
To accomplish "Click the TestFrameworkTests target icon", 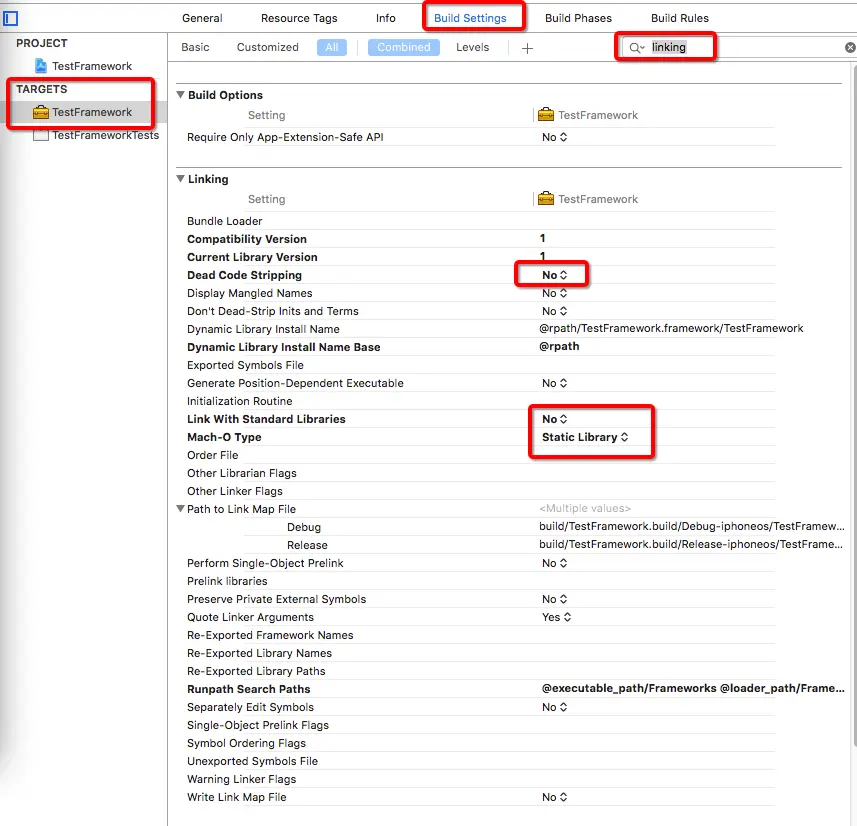I will [x=40, y=136].
